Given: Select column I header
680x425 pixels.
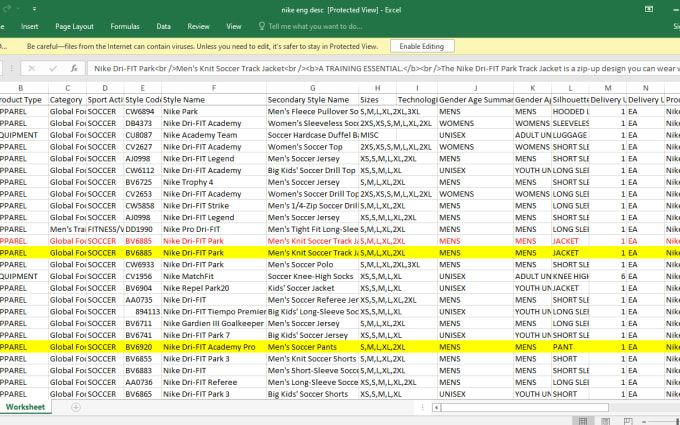Looking at the screenshot, I should coord(417,88).
